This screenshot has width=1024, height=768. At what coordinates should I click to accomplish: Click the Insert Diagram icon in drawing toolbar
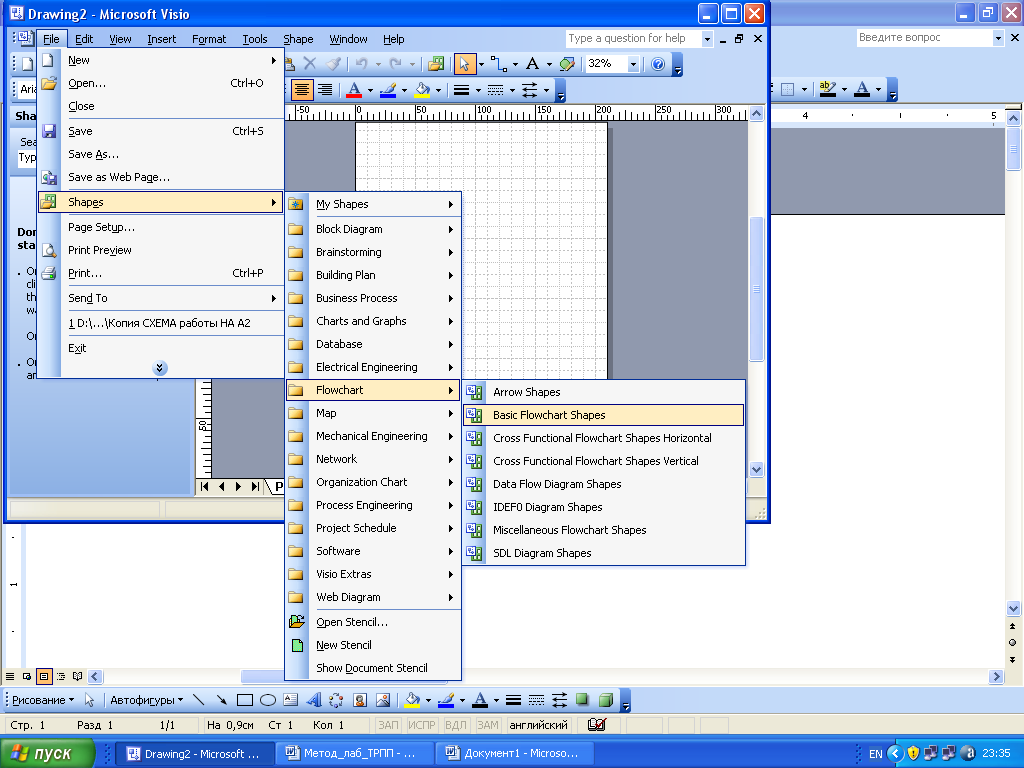(x=336, y=700)
